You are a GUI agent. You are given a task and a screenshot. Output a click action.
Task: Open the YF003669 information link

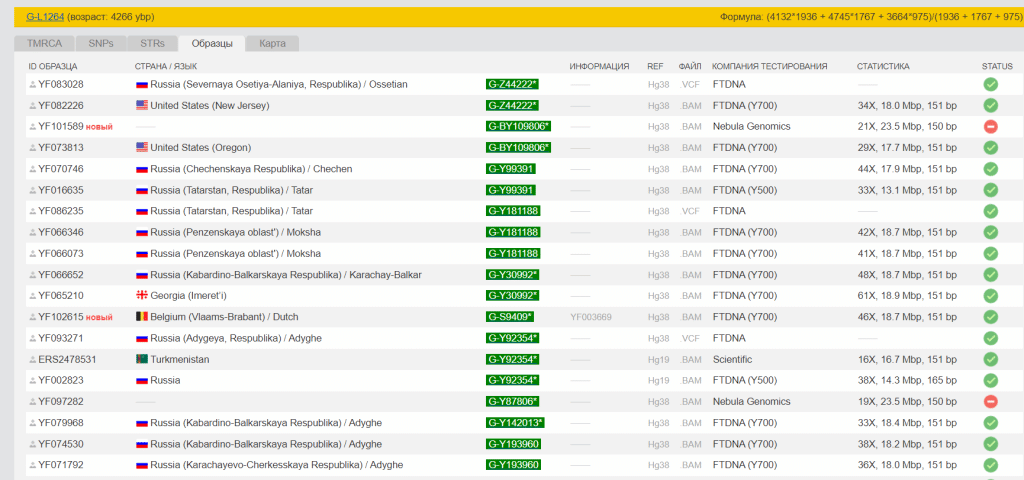point(590,317)
